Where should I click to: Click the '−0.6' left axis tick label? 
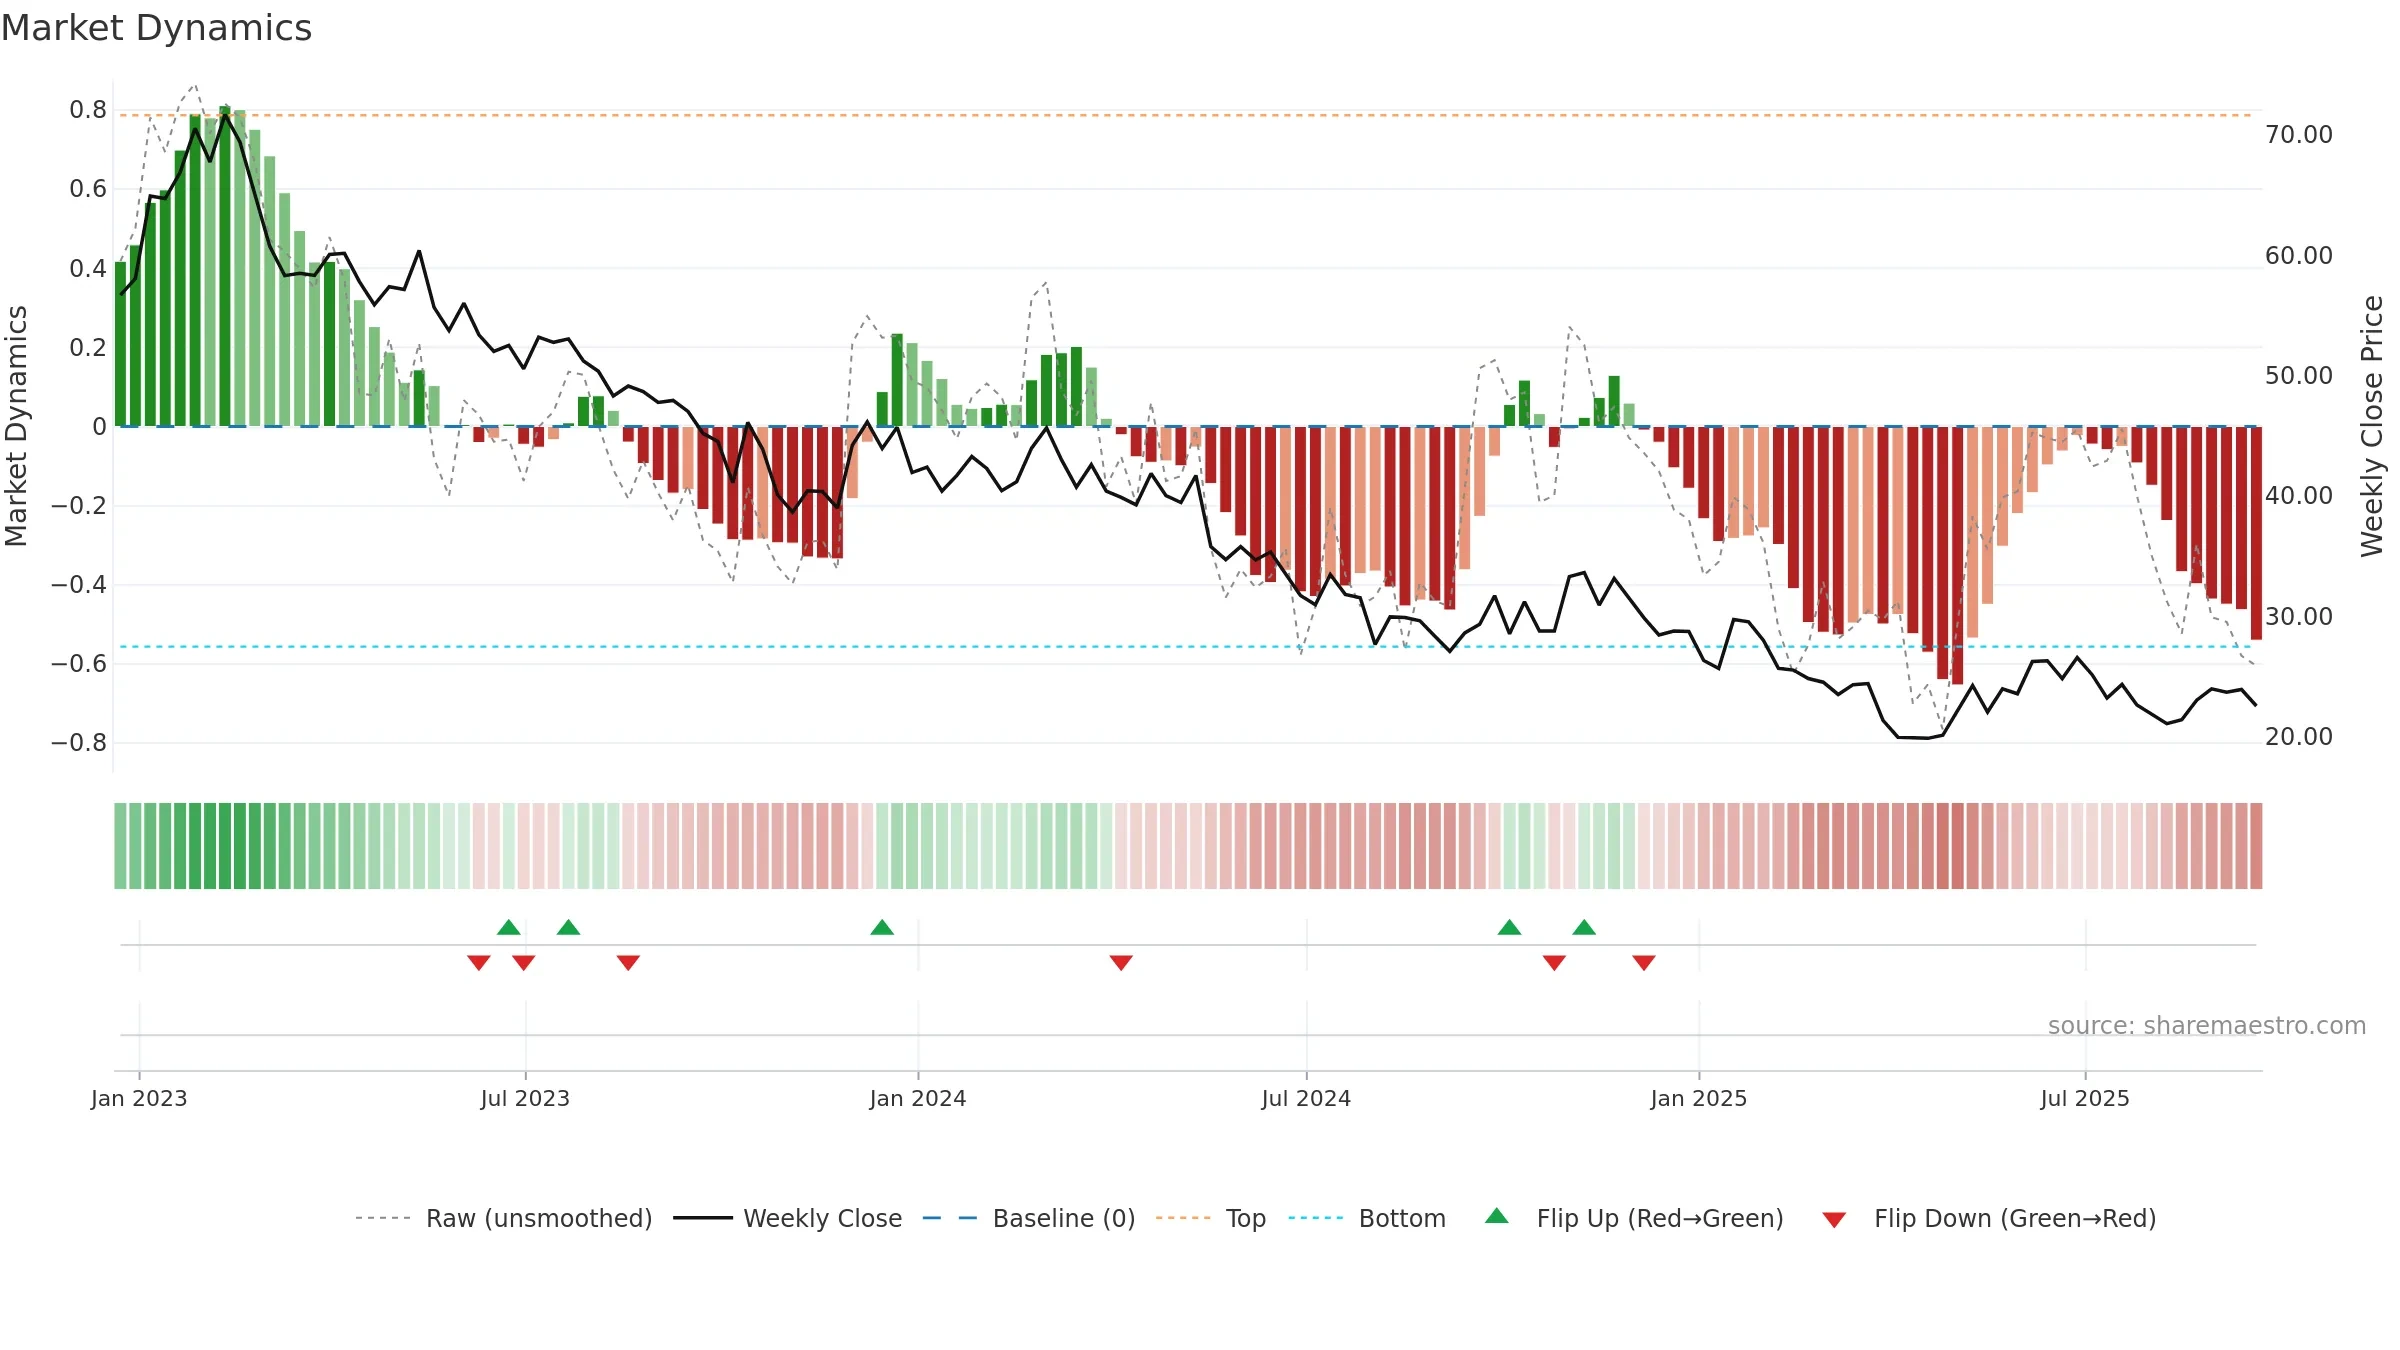pyautogui.click(x=79, y=663)
